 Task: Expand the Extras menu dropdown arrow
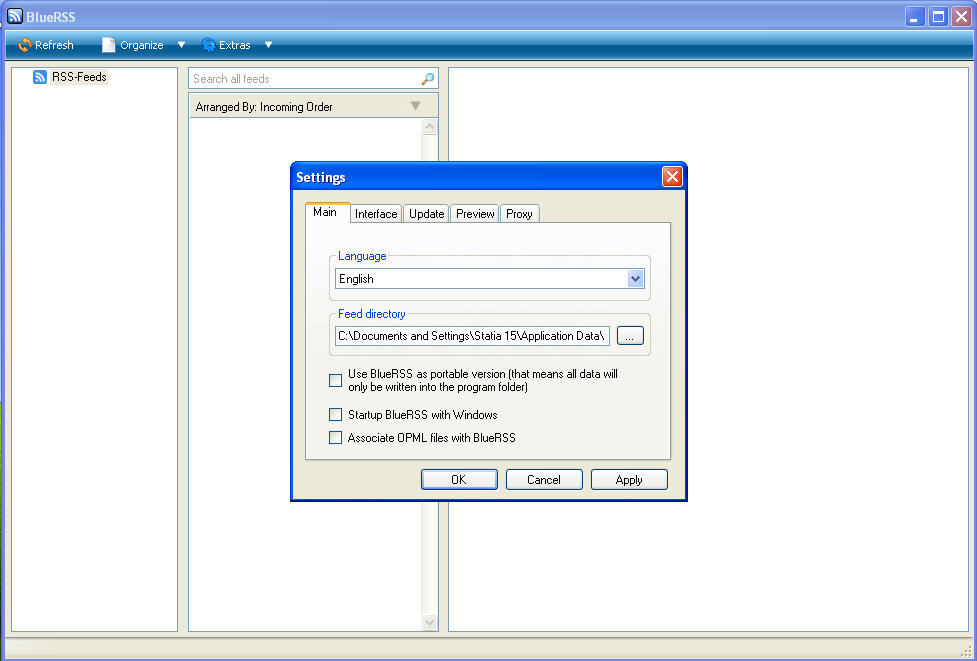click(267, 45)
